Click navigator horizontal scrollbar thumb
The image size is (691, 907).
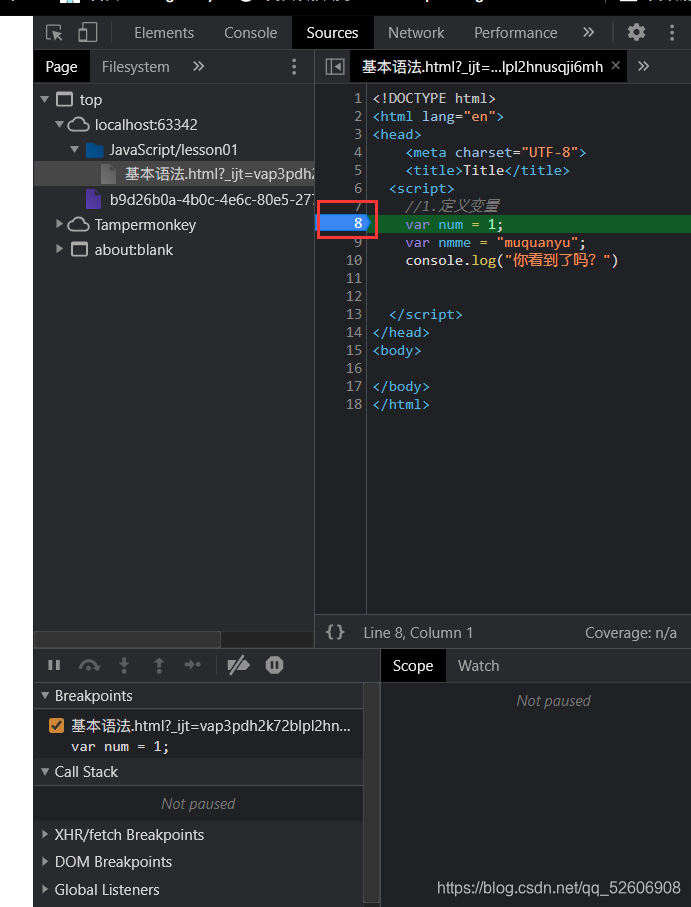(127, 639)
